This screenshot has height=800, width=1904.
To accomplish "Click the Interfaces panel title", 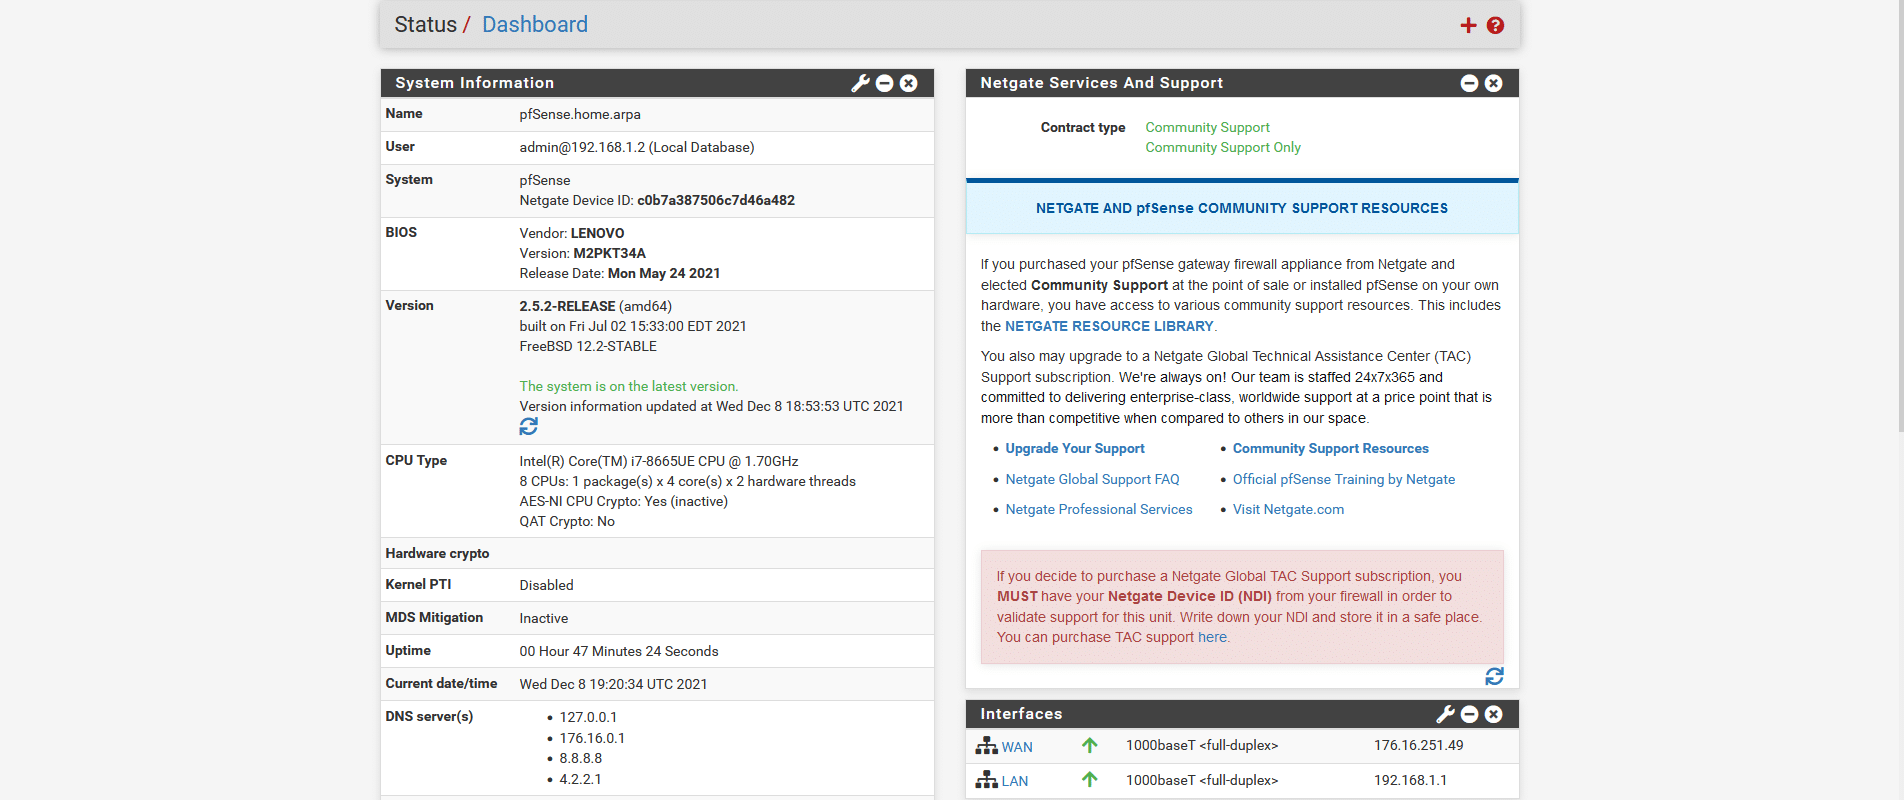I will click(1021, 714).
